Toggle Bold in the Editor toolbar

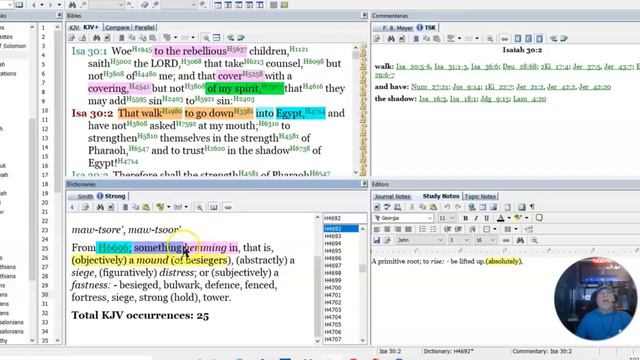point(465,218)
